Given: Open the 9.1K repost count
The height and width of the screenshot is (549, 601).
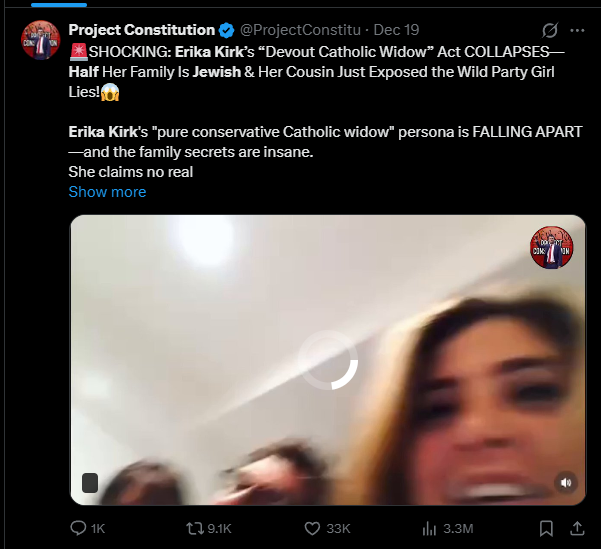Looking at the screenshot, I should (x=219, y=529).
